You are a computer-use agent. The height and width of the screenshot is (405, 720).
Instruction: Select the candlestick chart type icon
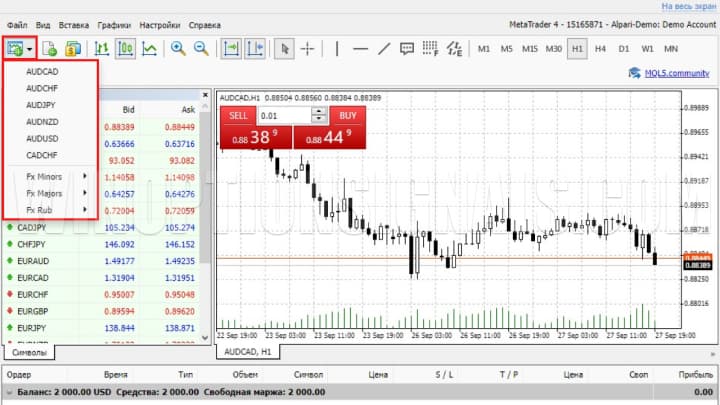[125, 48]
